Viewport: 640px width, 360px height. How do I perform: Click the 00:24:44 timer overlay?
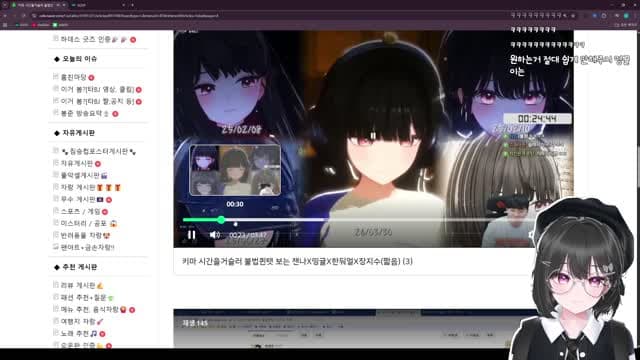[x=537, y=119]
